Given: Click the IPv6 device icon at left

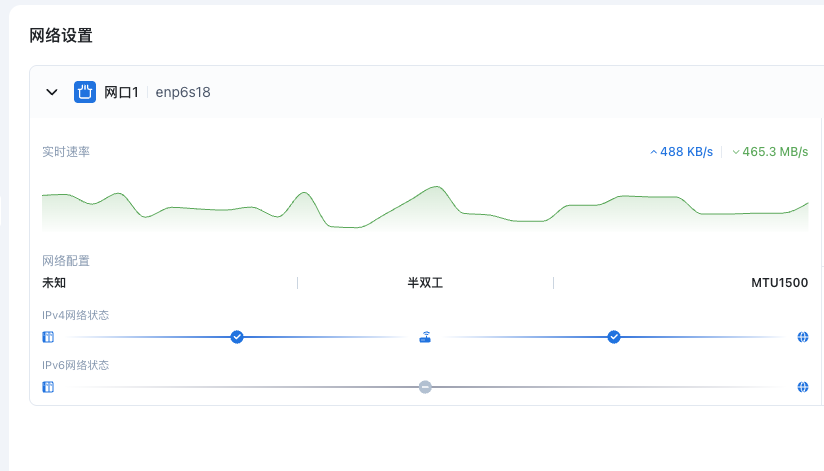Looking at the screenshot, I should tap(48, 387).
